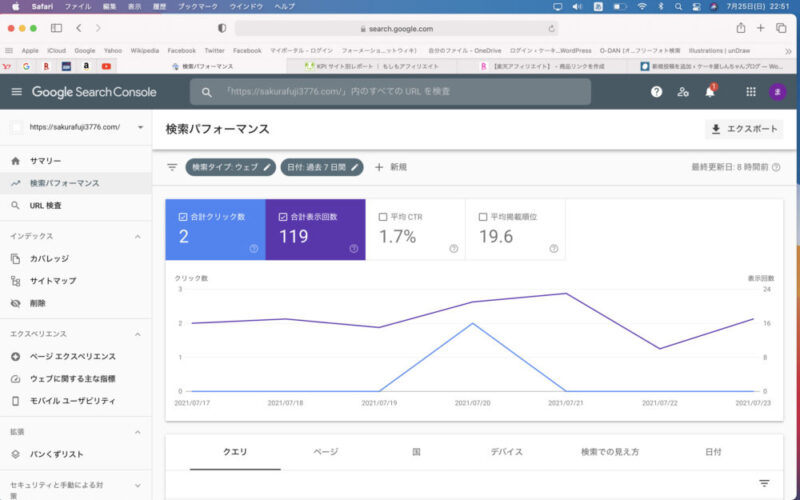Screen dimensions: 800x500
Task: Open the ファイル menu in menu bar
Action: (78, 7)
